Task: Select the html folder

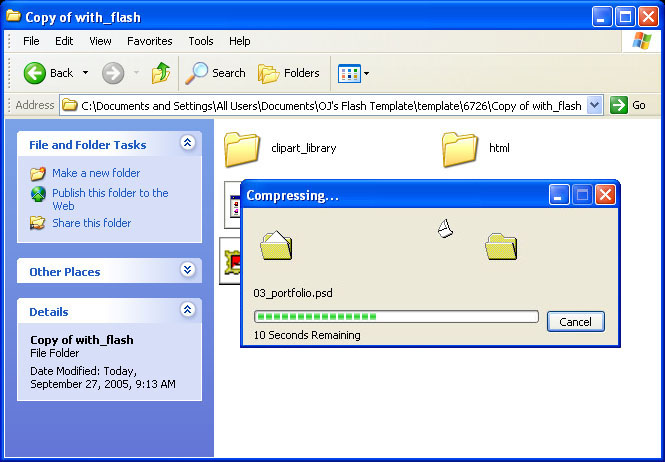Action: point(460,148)
